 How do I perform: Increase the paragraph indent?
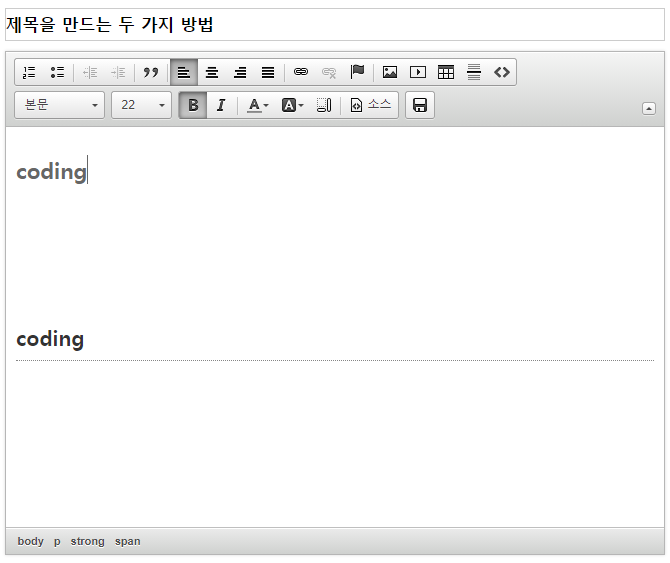pyautogui.click(x=118, y=72)
